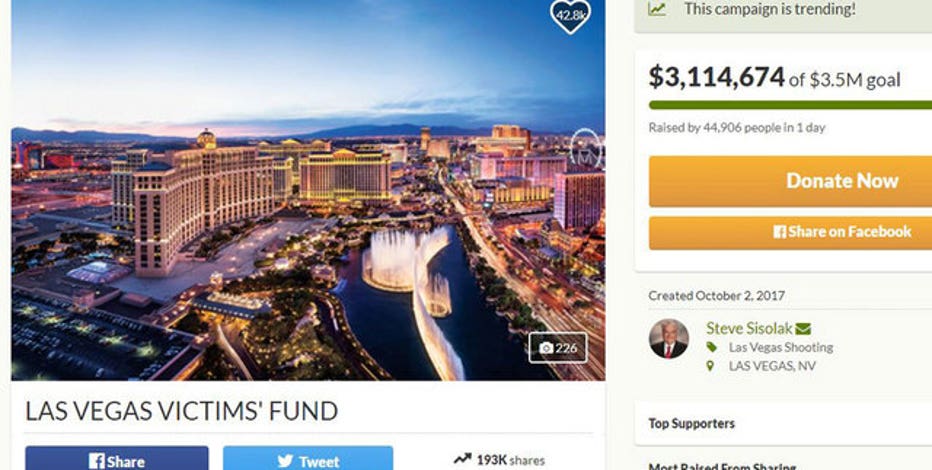Click the heart icon showing 42.8k
The image size is (932, 470).
[571, 15]
